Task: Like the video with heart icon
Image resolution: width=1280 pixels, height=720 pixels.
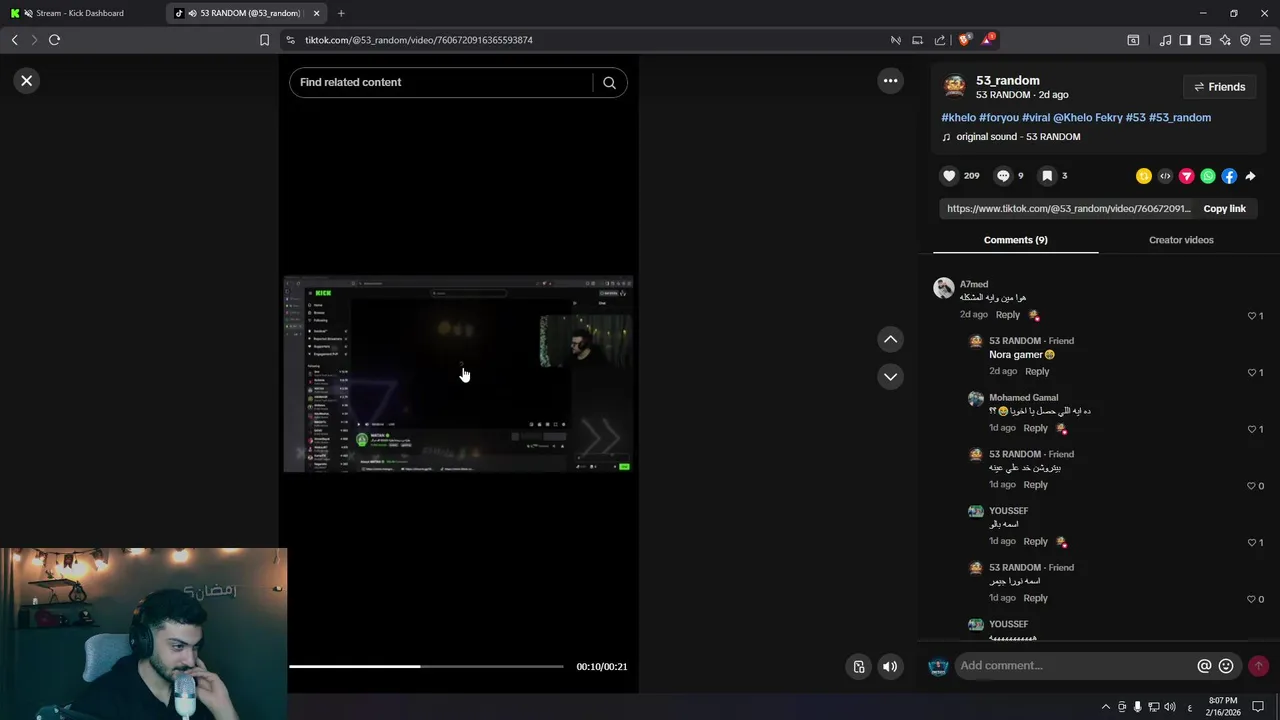Action: 949,176
